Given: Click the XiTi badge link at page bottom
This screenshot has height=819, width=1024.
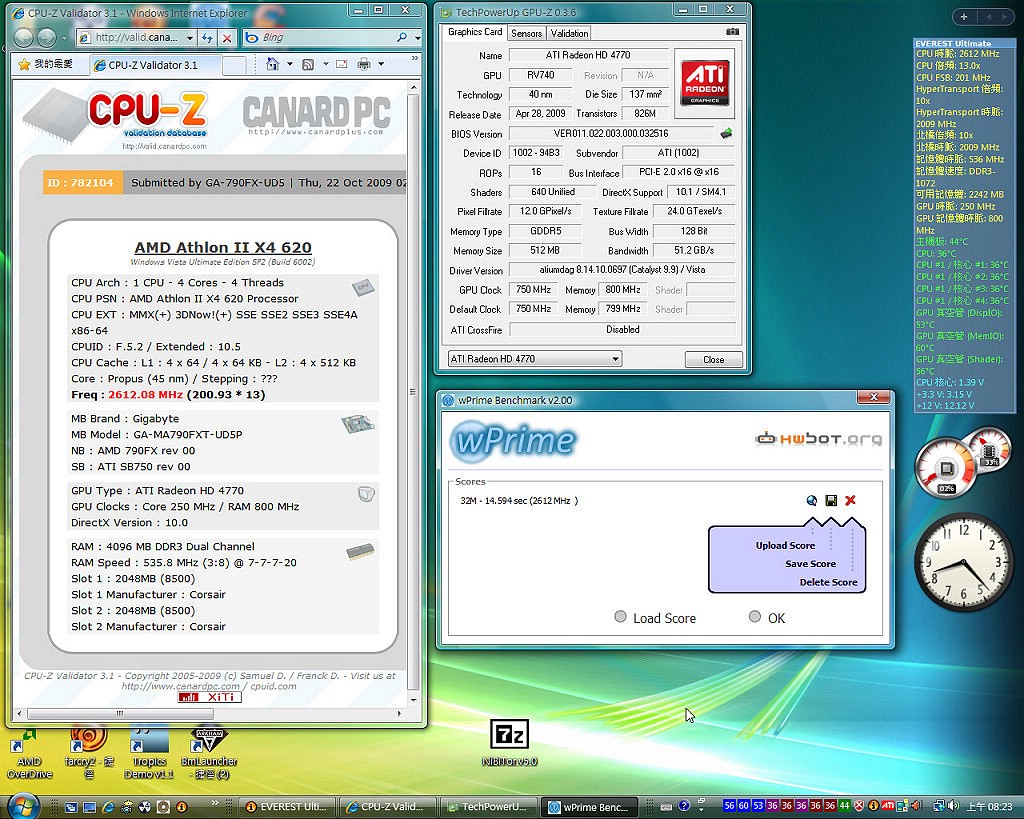Looking at the screenshot, I should point(210,697).
